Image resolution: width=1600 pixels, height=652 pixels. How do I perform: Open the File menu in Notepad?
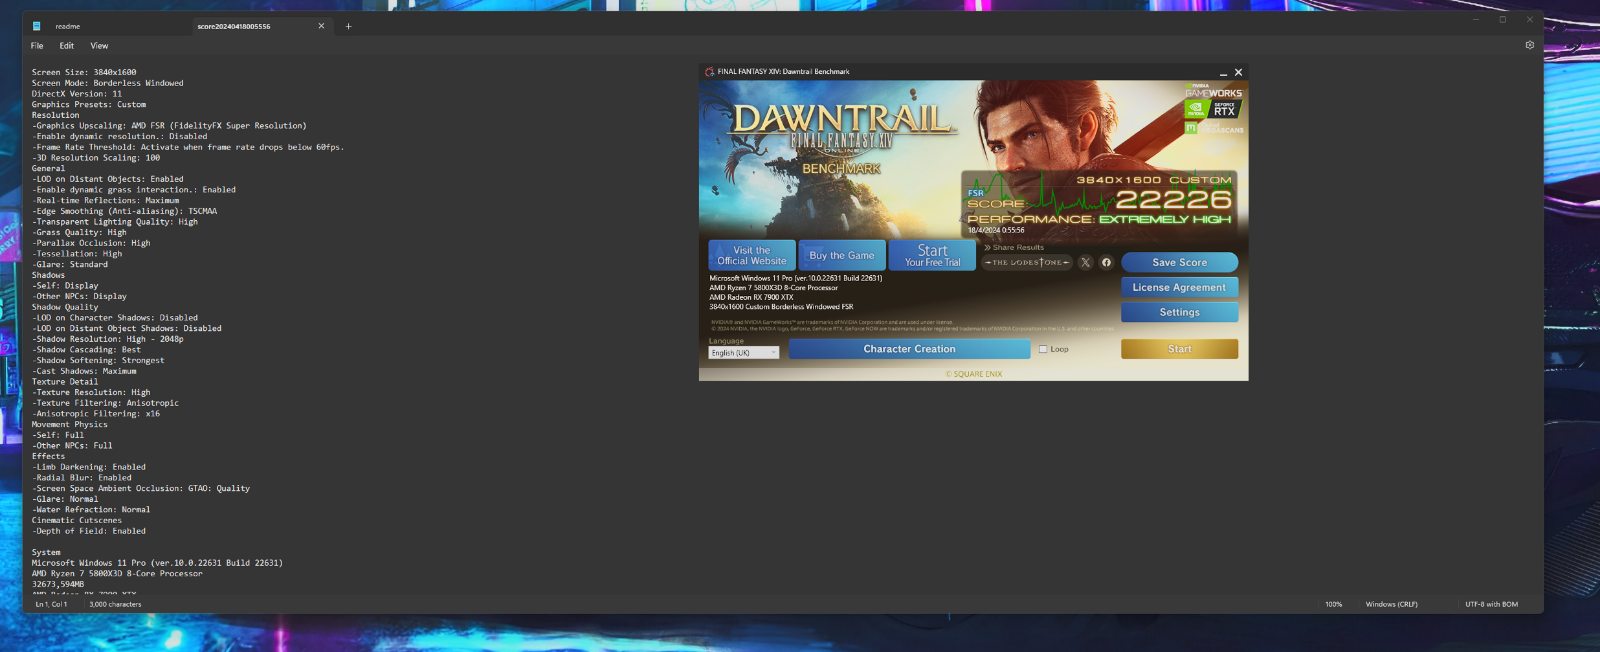tap(37, 46)
